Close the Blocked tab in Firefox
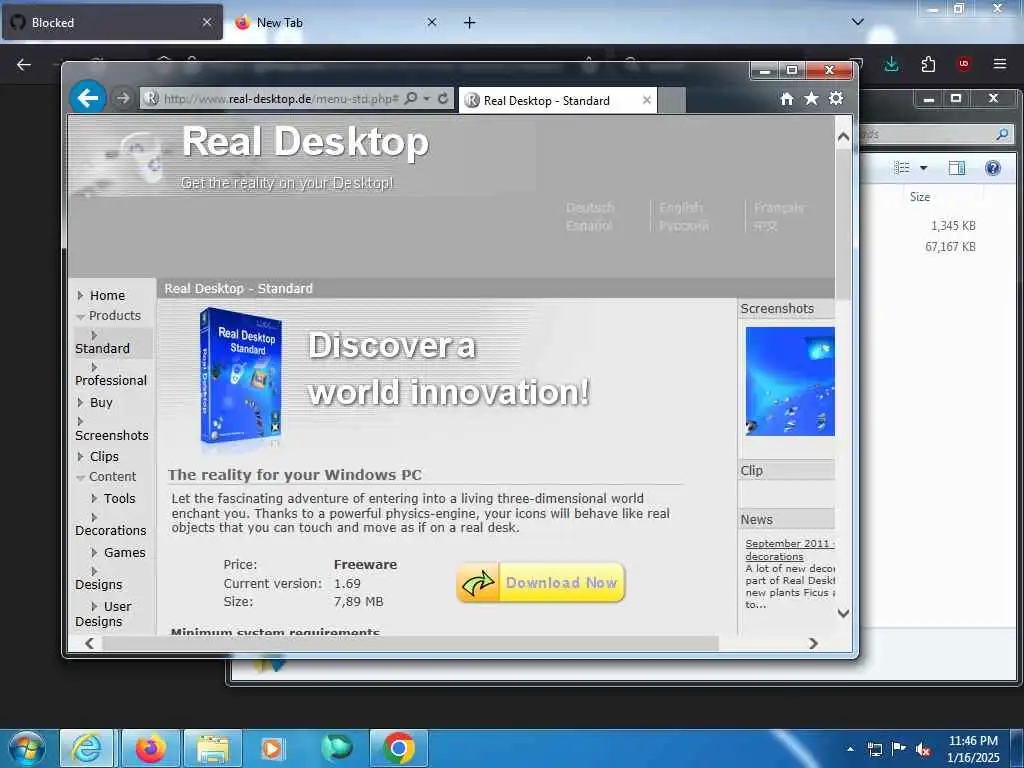 pos(207,23)
